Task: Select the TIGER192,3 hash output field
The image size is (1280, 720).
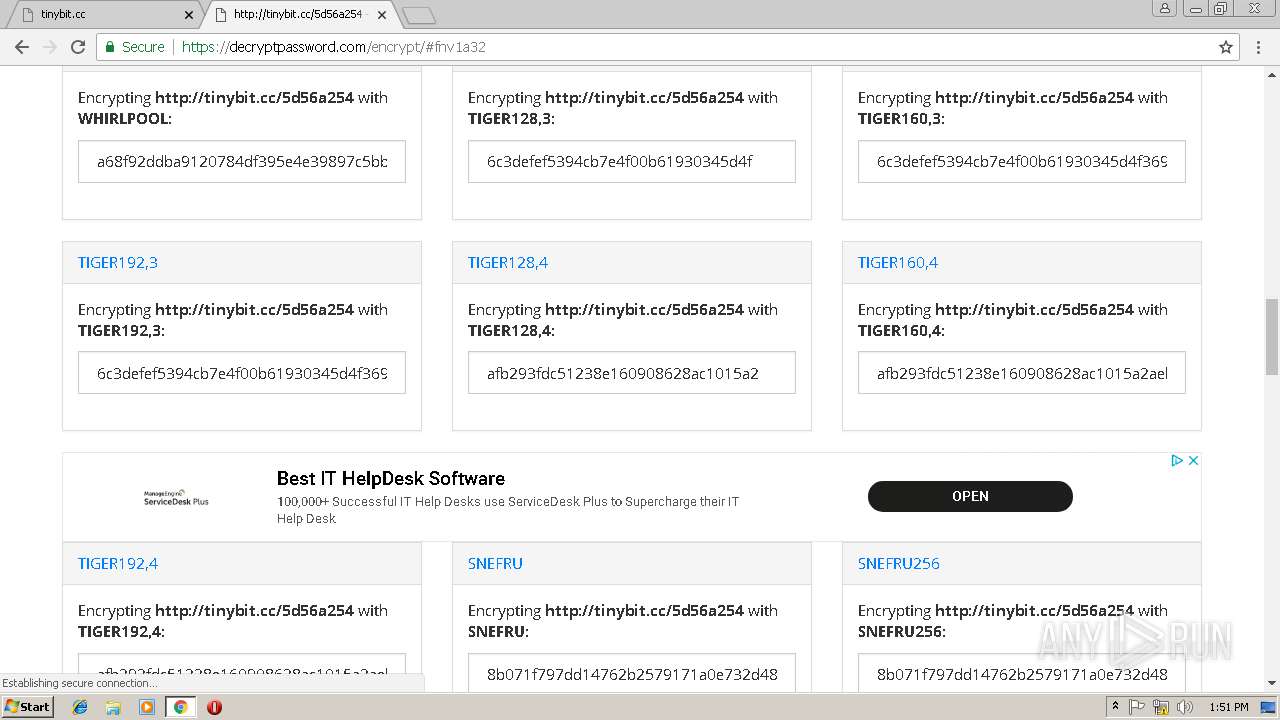Action: (x=242, y=373)
